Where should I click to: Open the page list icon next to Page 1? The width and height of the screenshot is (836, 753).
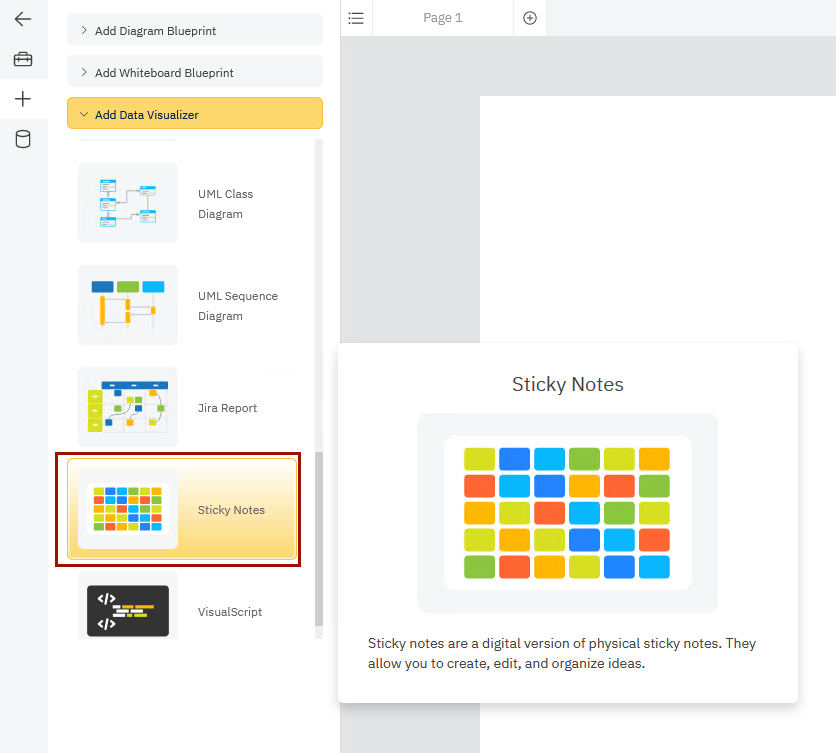(356, 17)
